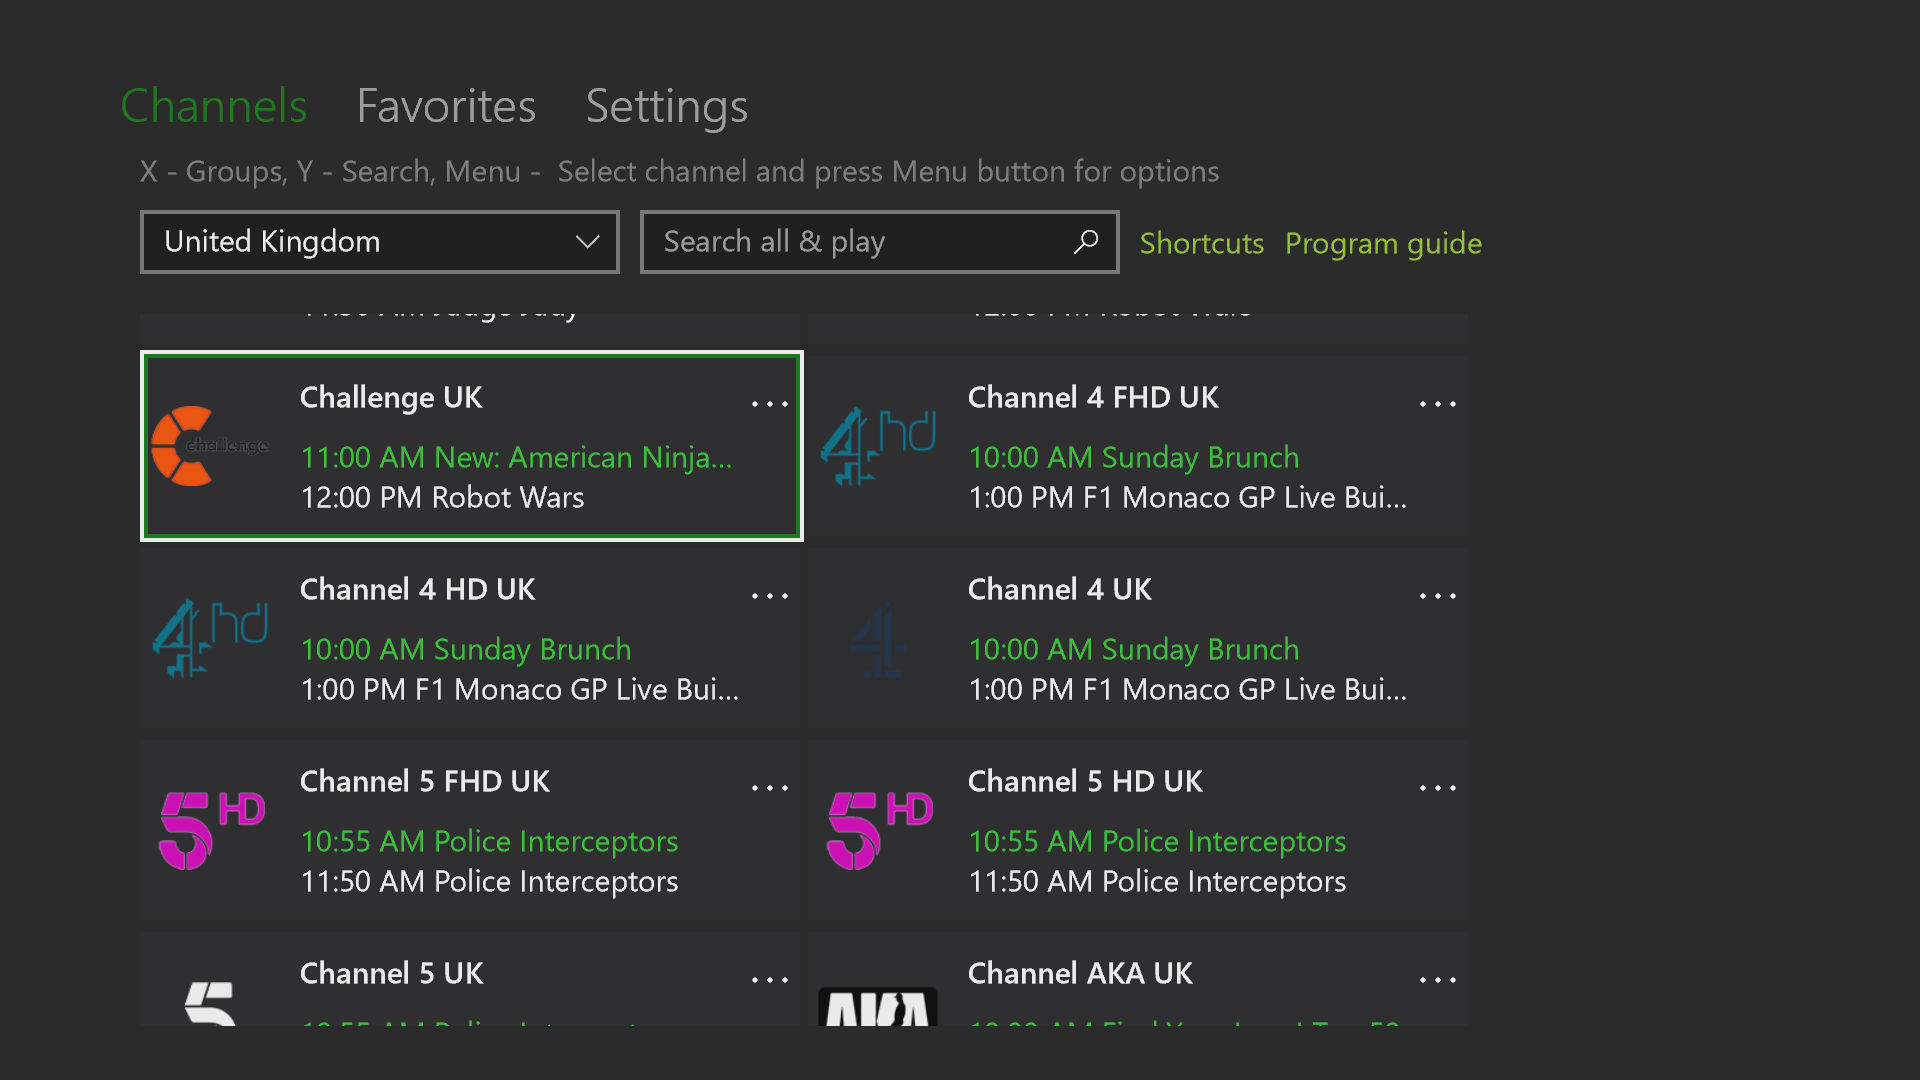Click the Channel AKA UK logo
The width and height of the screenshot is (1920, 1080).
(x=878, y=1004)
